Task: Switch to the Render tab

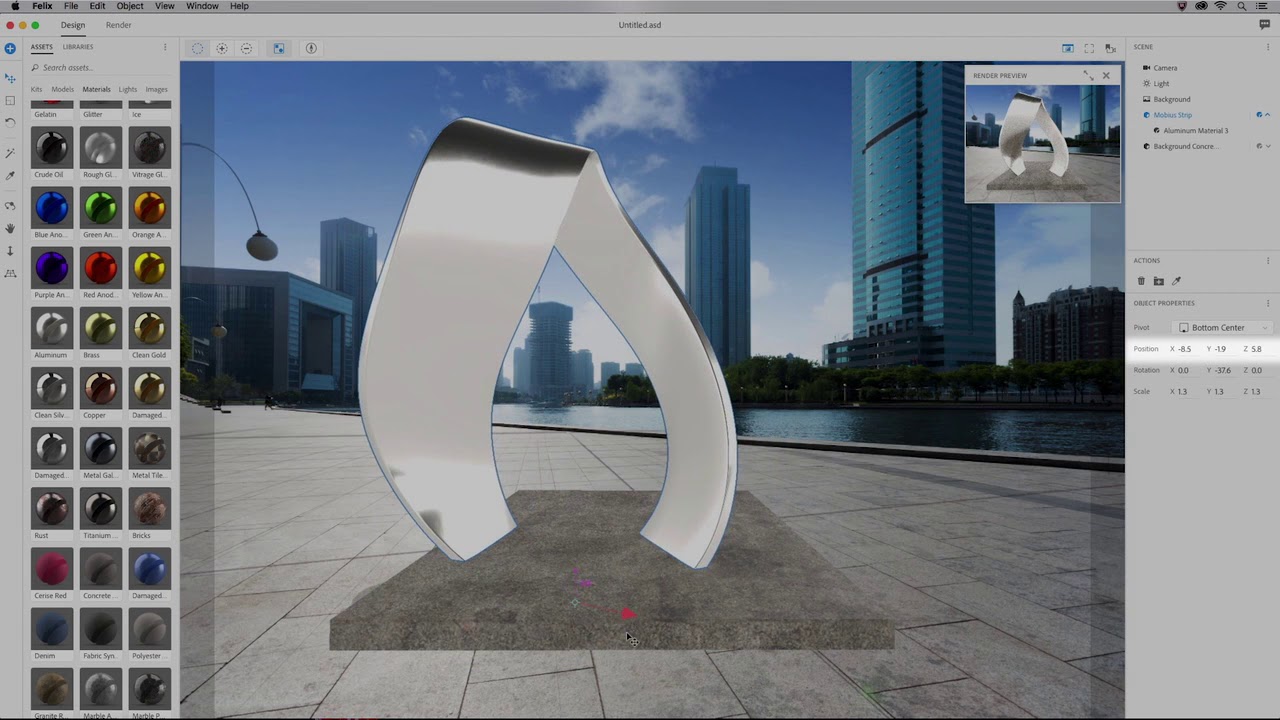Action: click(x=118, y=25)
